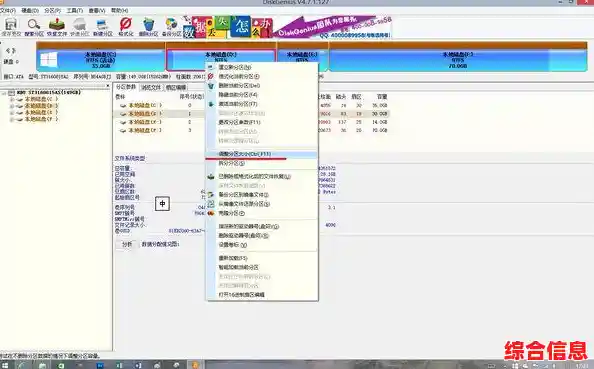Open the 帮助(H) menu

tap(119, 10)
